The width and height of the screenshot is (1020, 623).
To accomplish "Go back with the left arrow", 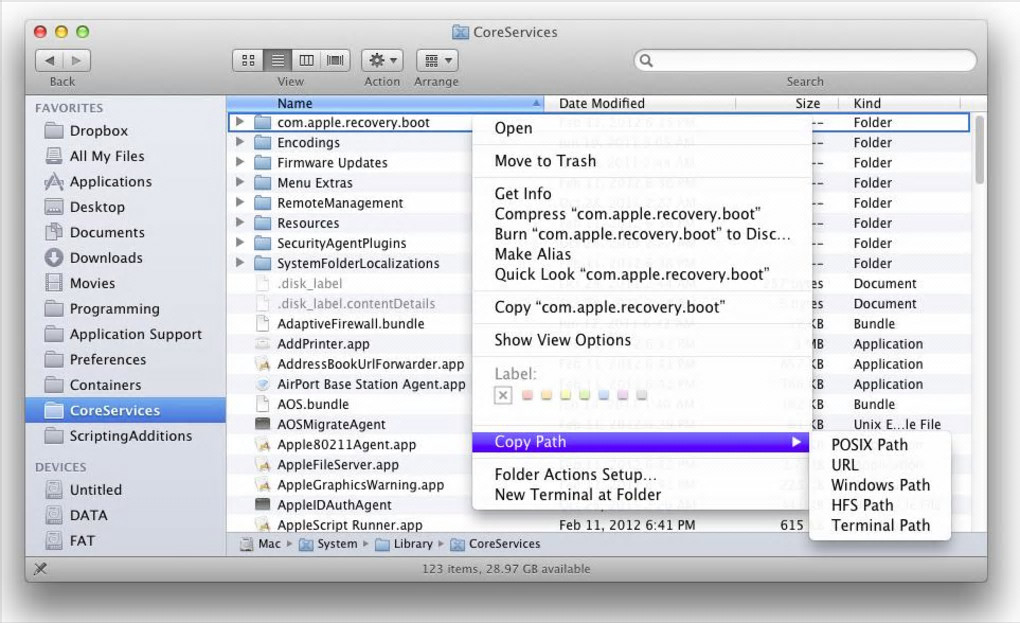I will click(49, 60).
